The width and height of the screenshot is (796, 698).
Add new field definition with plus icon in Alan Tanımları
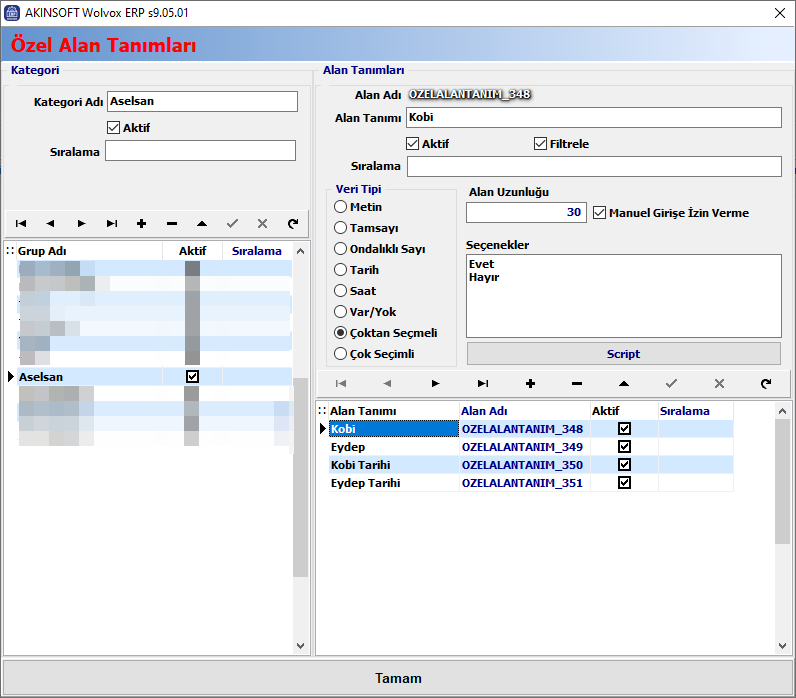[530, 383]
